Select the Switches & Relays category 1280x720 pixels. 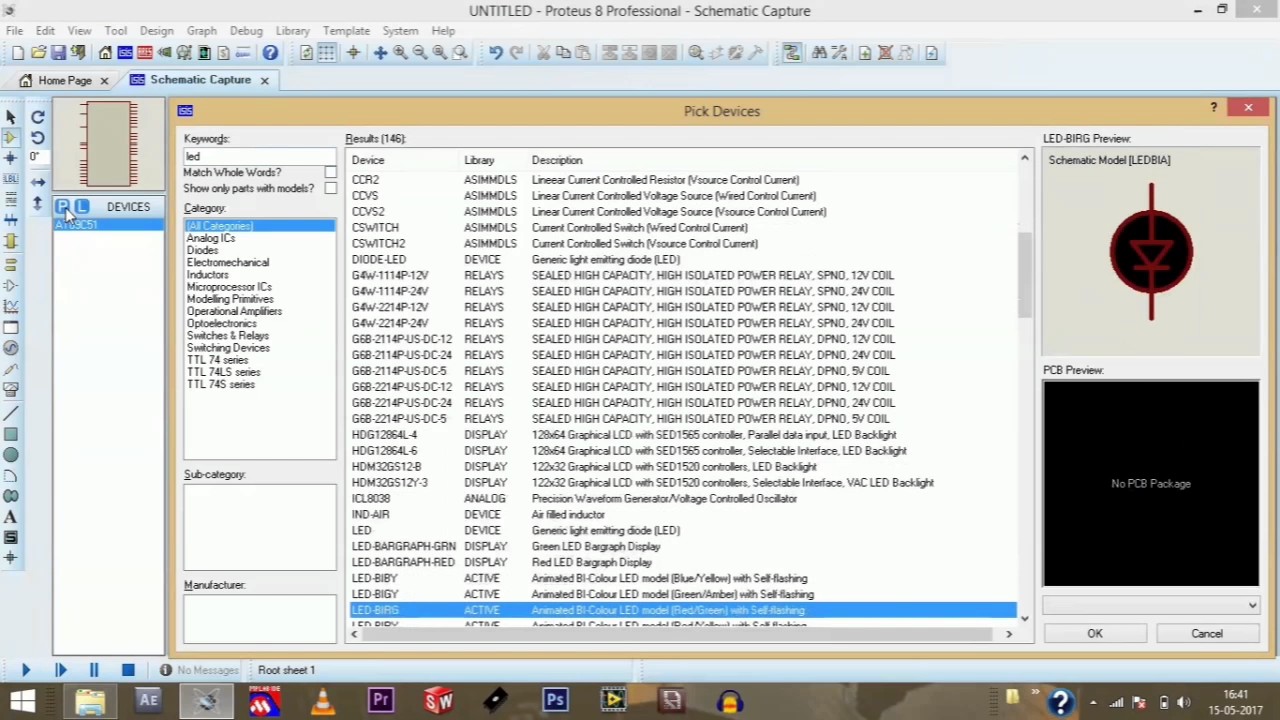click(228, 336)
